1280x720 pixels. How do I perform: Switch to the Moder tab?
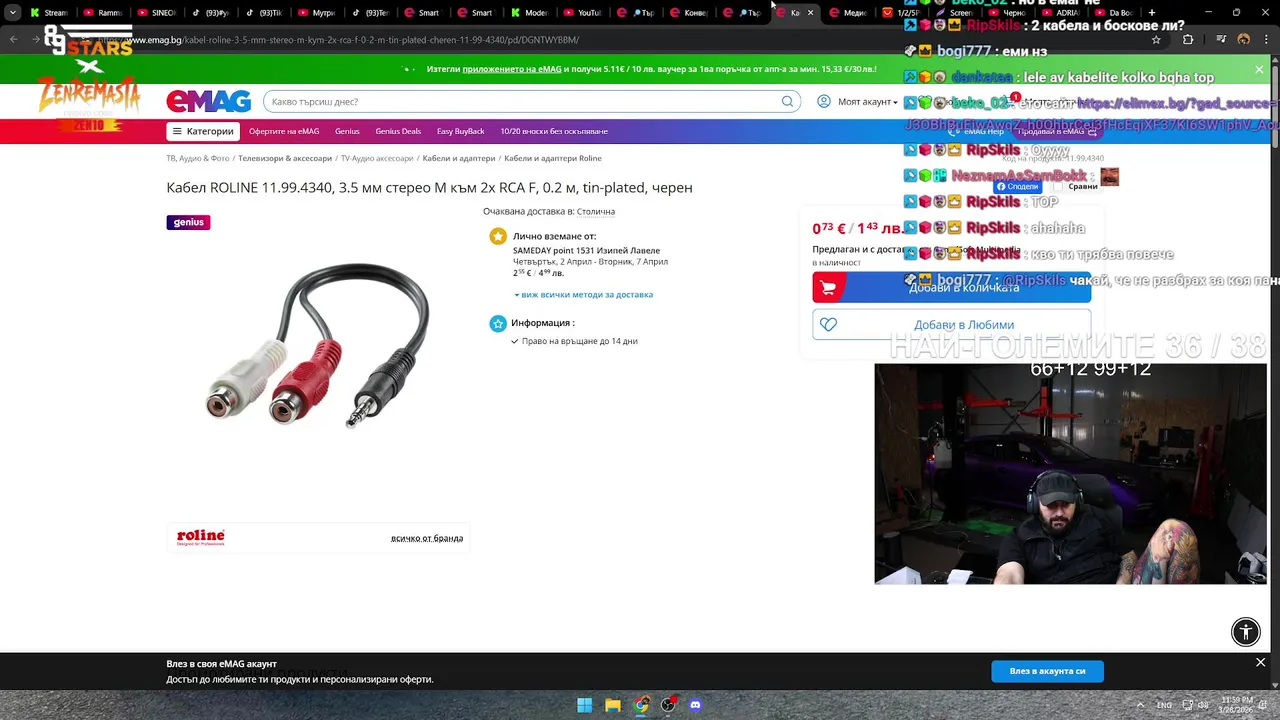pos(530,13)
